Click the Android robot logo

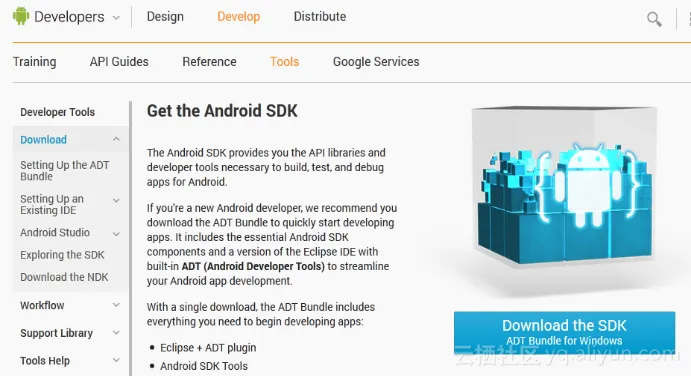click(x=21, y=16)
